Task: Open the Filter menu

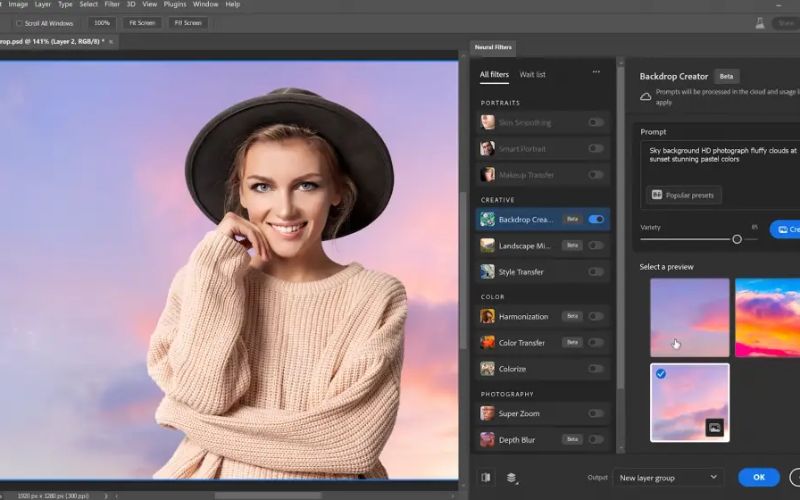Action: pyautogui.click(x=112, y=4)
